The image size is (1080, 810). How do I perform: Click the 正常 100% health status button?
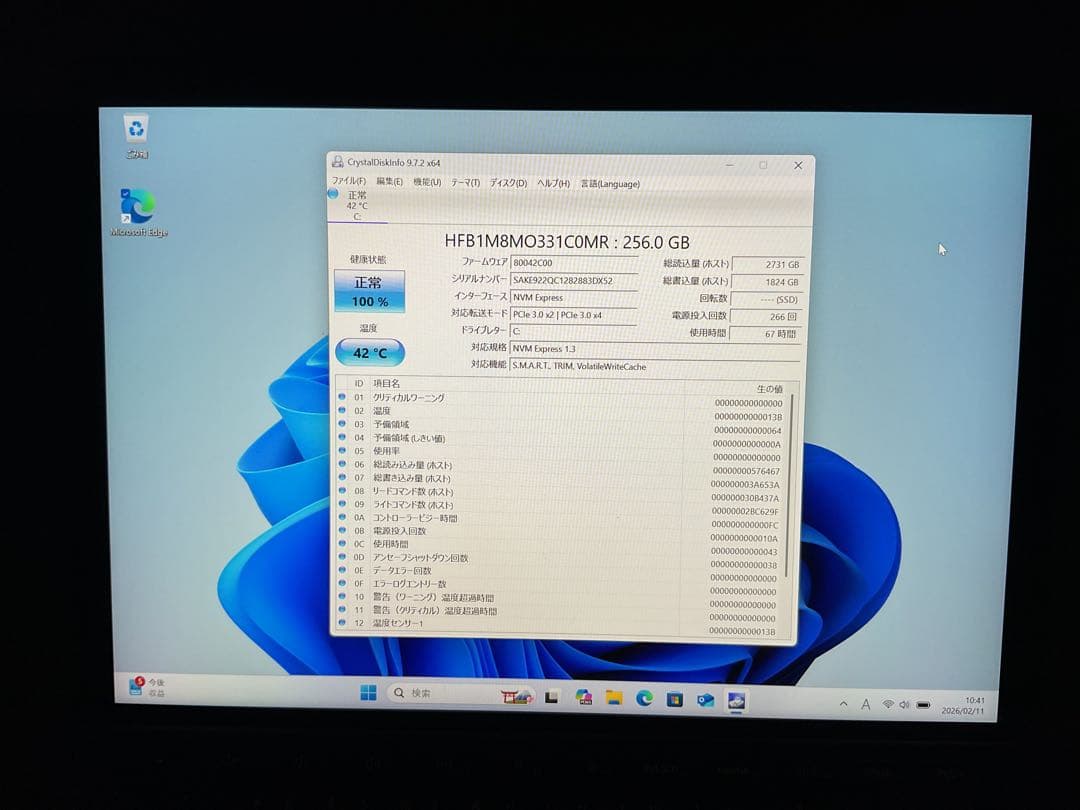[369, 291]
